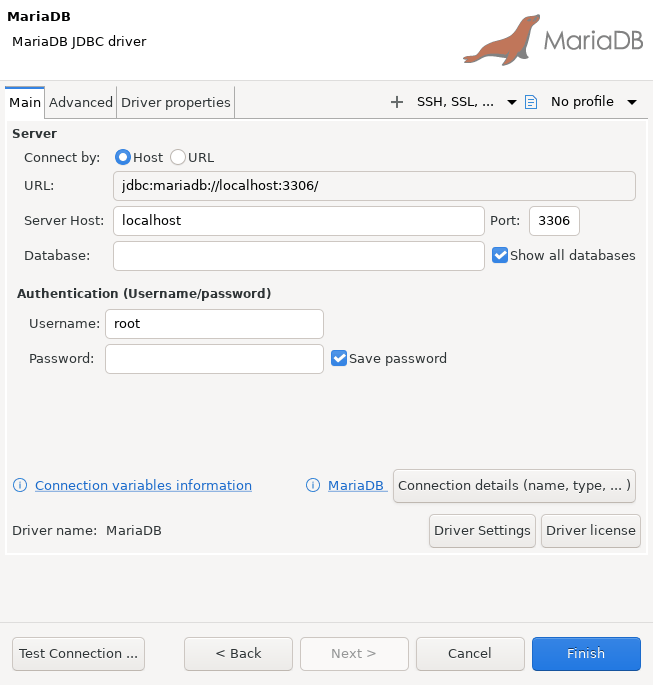
Task: Click Test Connection button
Action: coord(78,654)
